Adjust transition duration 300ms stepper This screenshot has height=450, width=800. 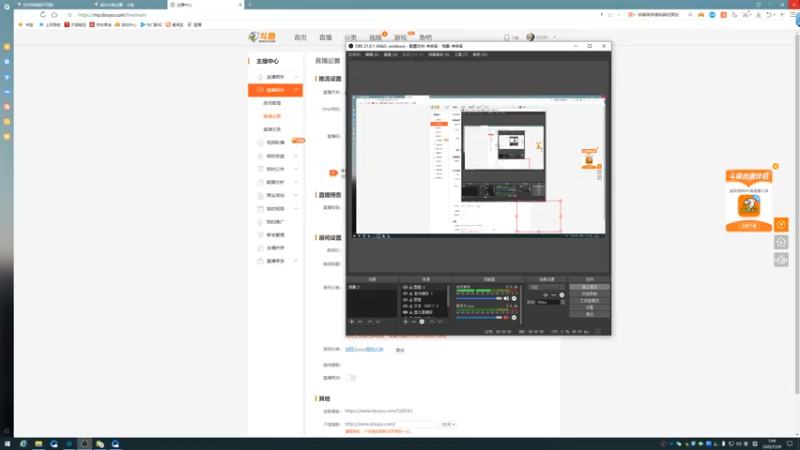pos(563,302)
